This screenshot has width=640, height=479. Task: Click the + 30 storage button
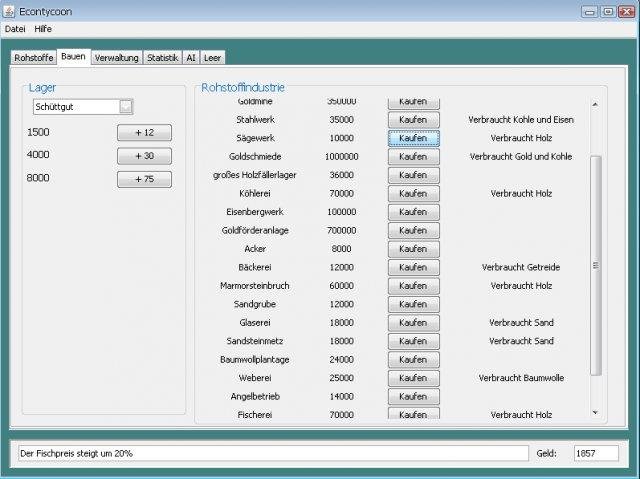tap(144, 156)
